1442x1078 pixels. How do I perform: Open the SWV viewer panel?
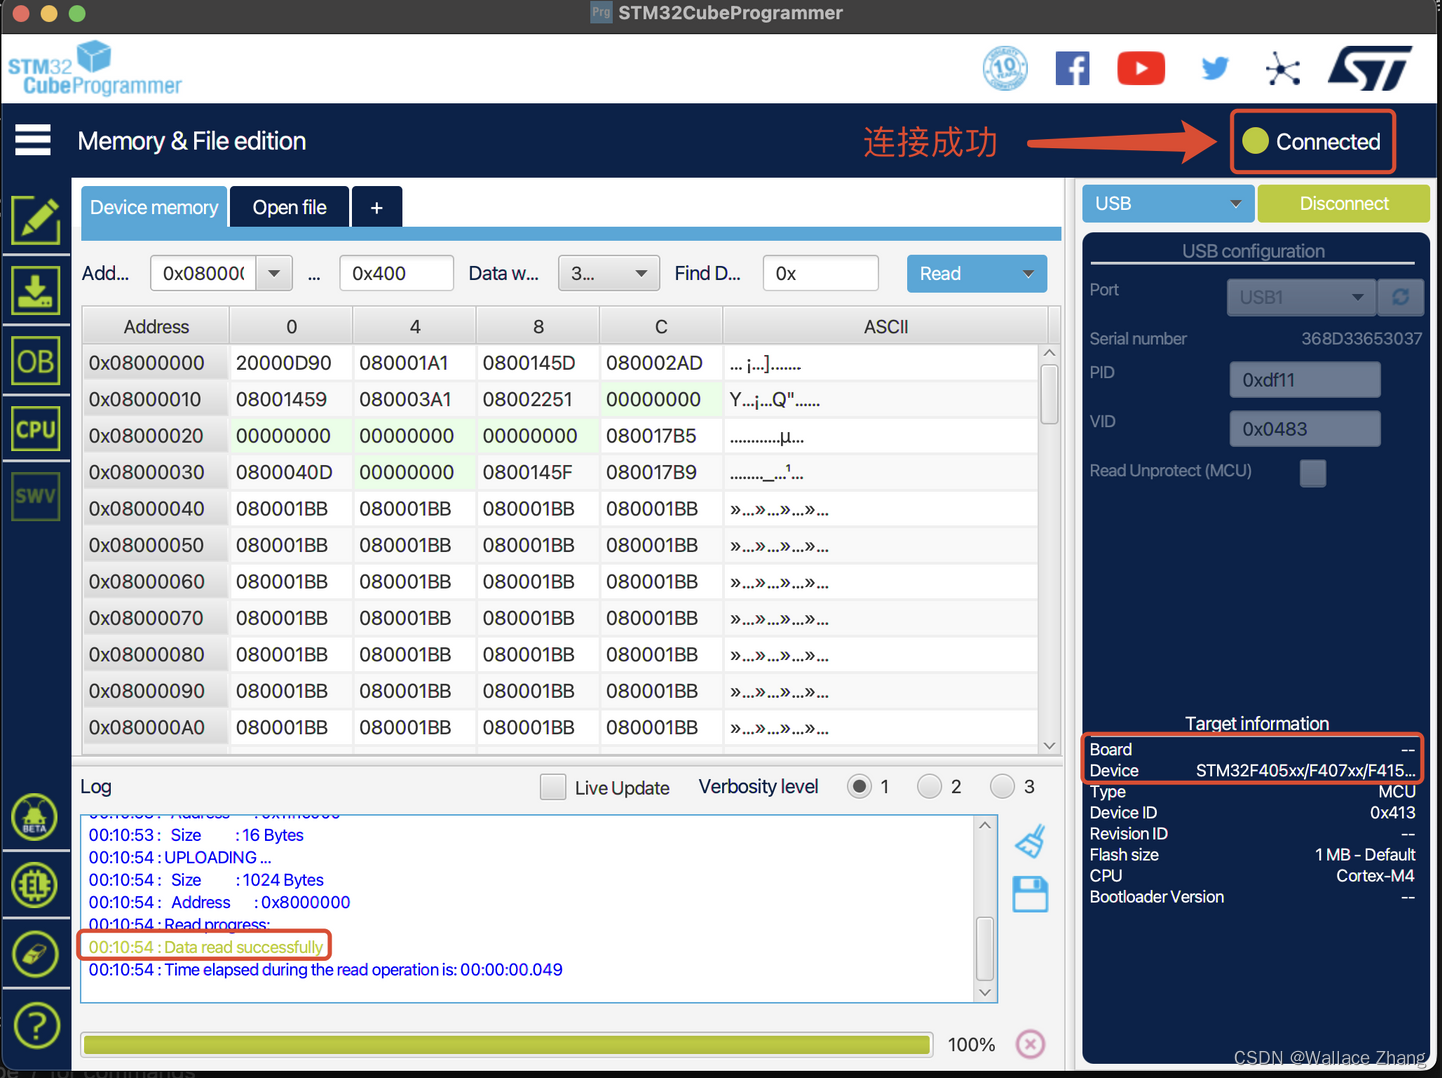coord(36,496)
